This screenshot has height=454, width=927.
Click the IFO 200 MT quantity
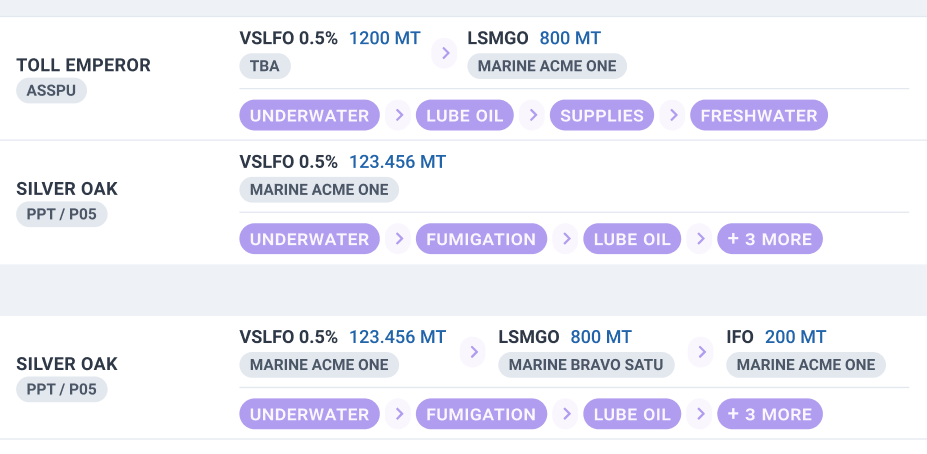click(795, 338)
